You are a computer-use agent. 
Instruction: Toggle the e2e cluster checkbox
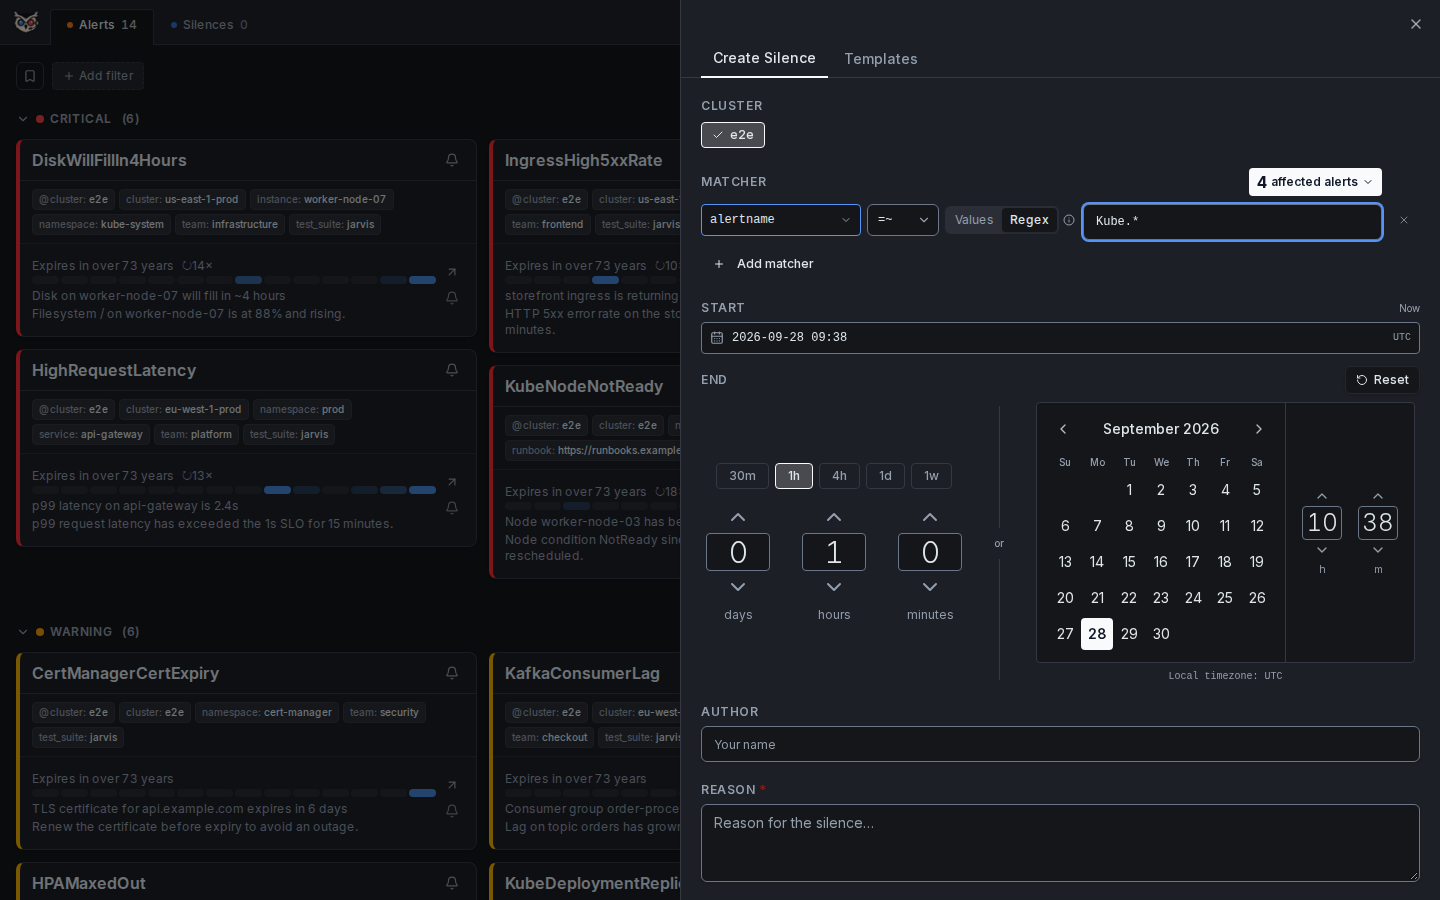pos(733,135)
